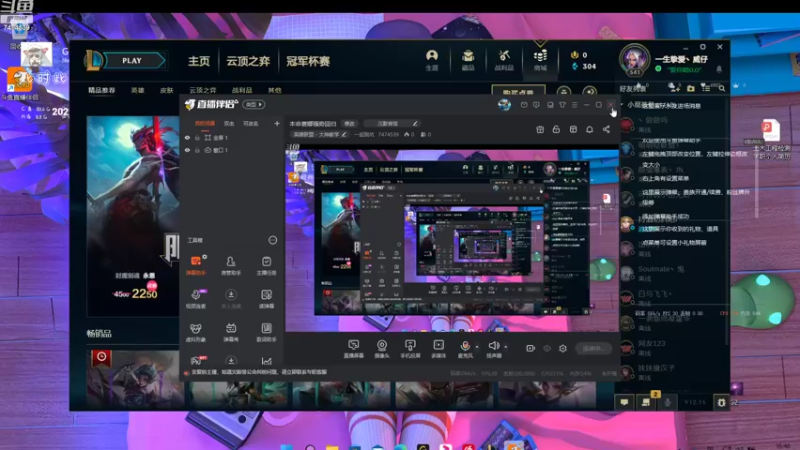Open stream settings gear beside start button

pyautogui.click(x=563, y=348)
